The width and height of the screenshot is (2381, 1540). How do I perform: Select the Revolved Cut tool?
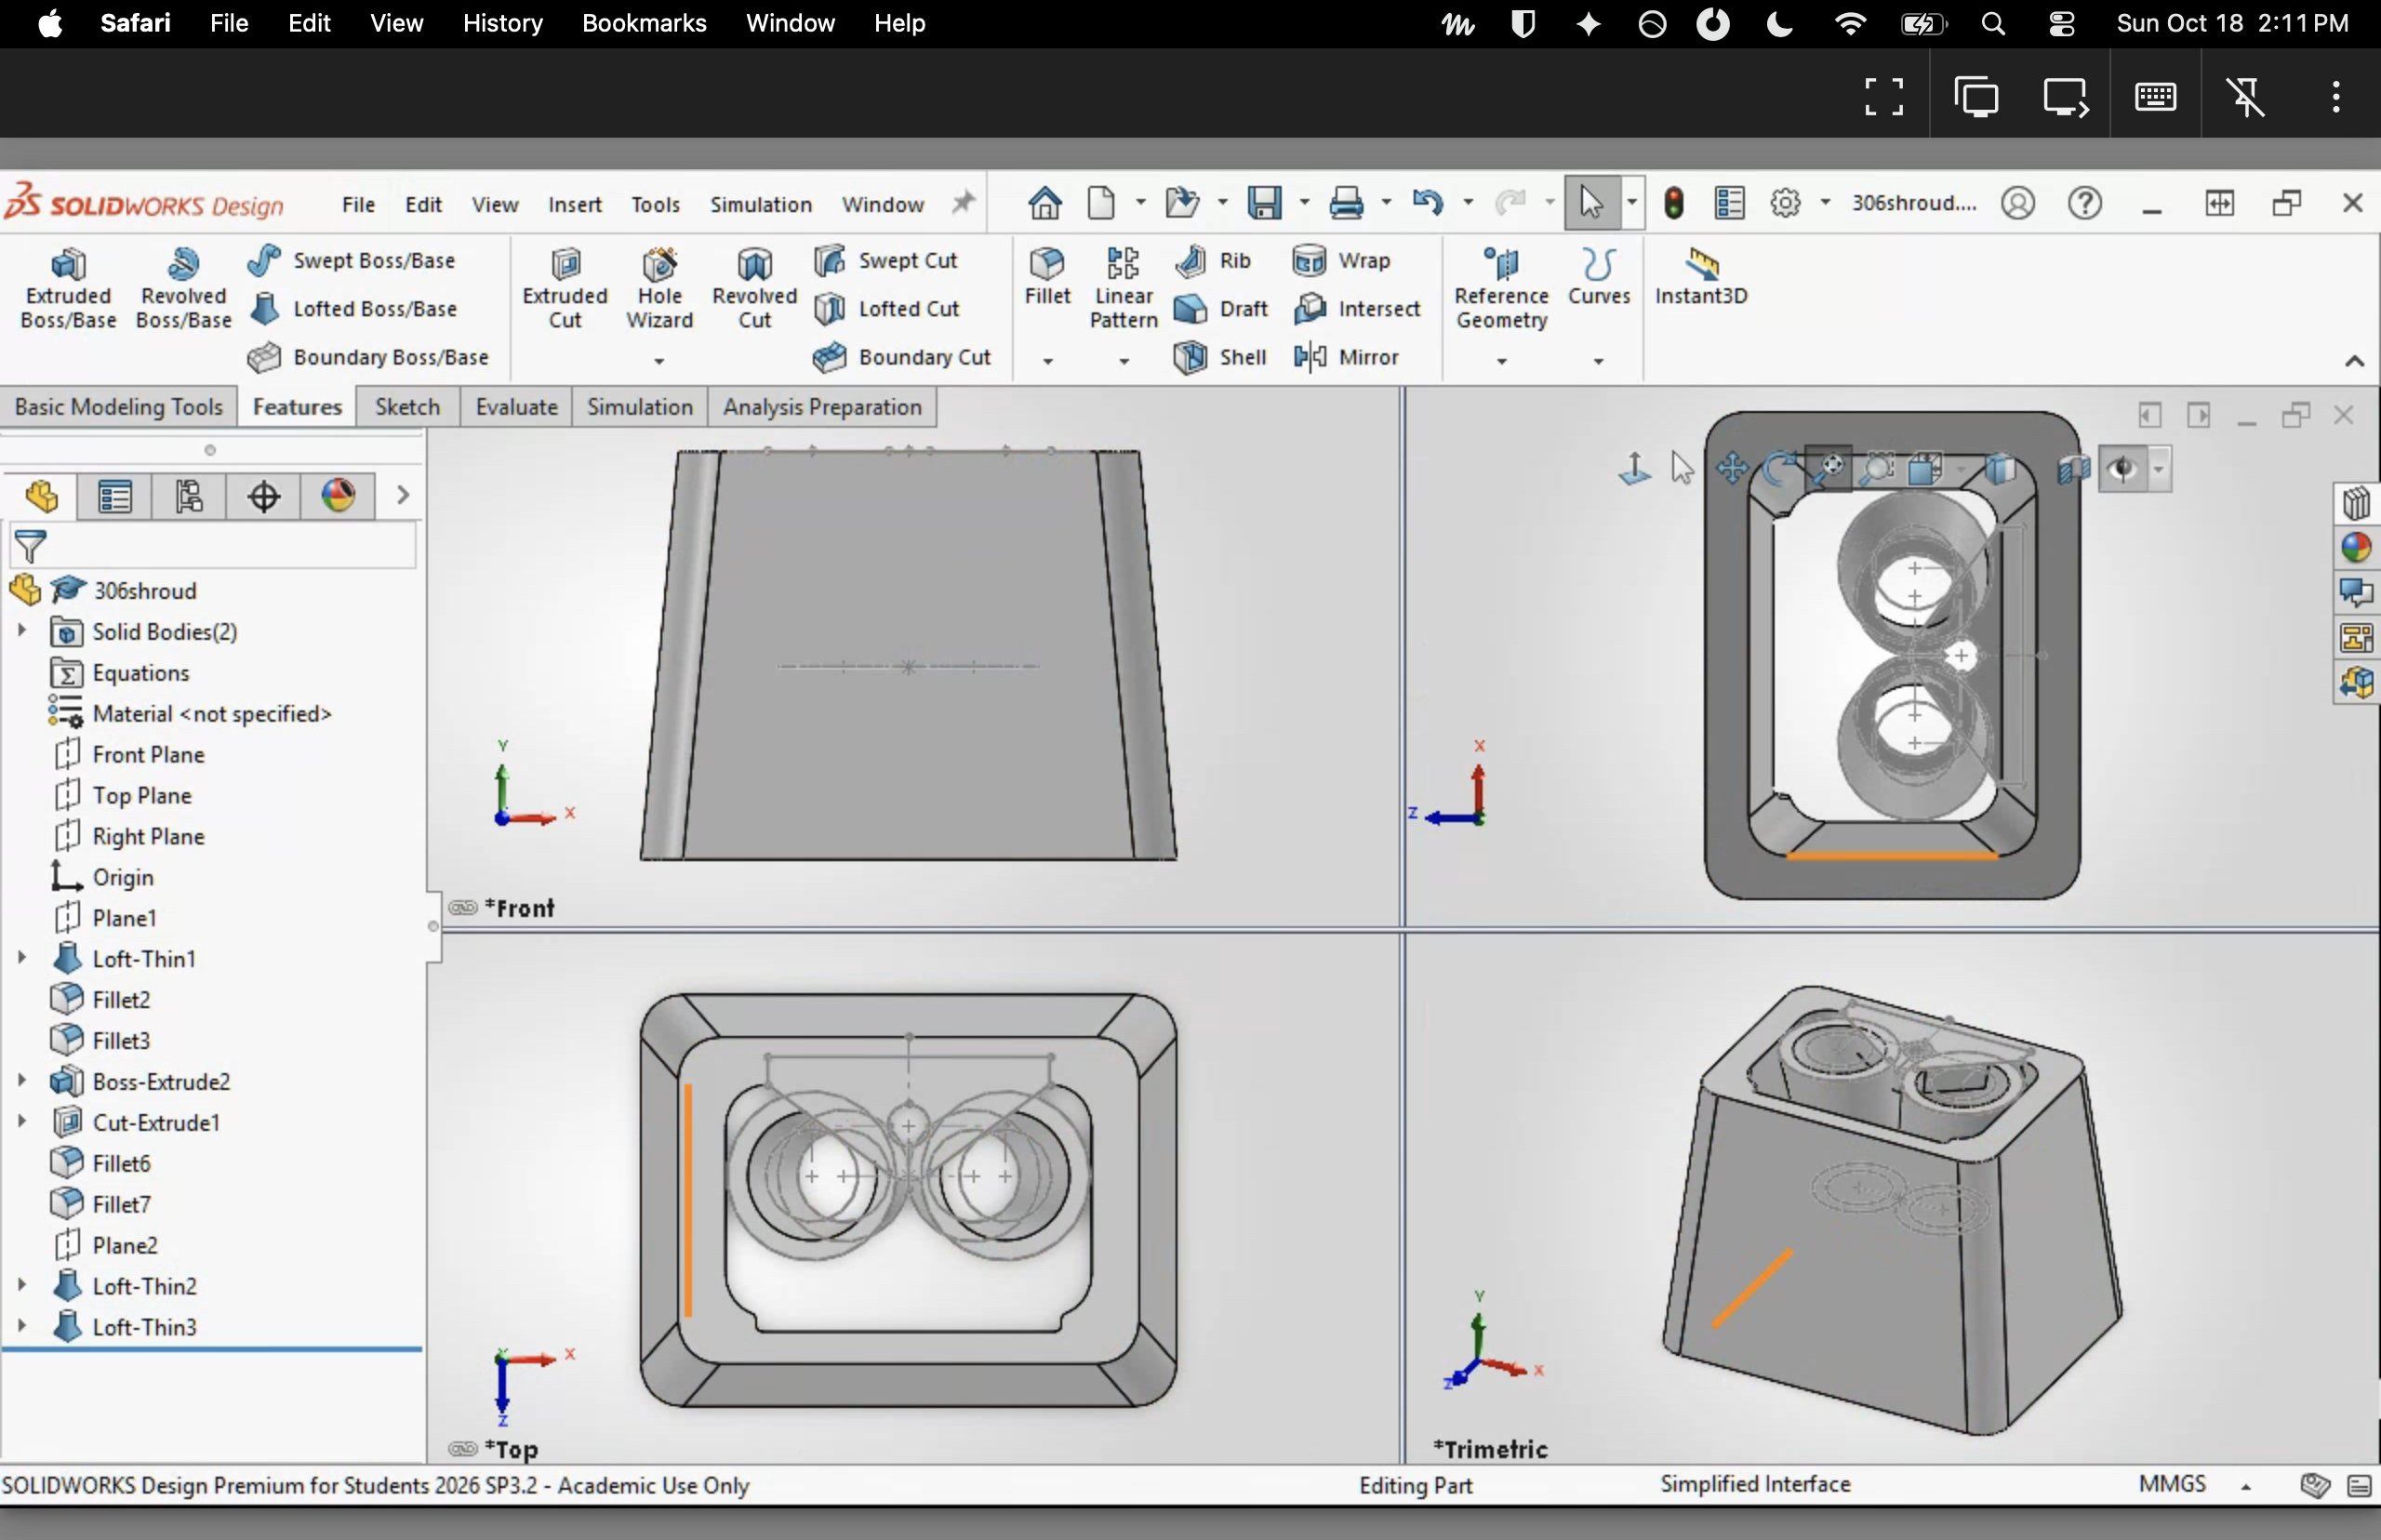click(x=754, y=288)
